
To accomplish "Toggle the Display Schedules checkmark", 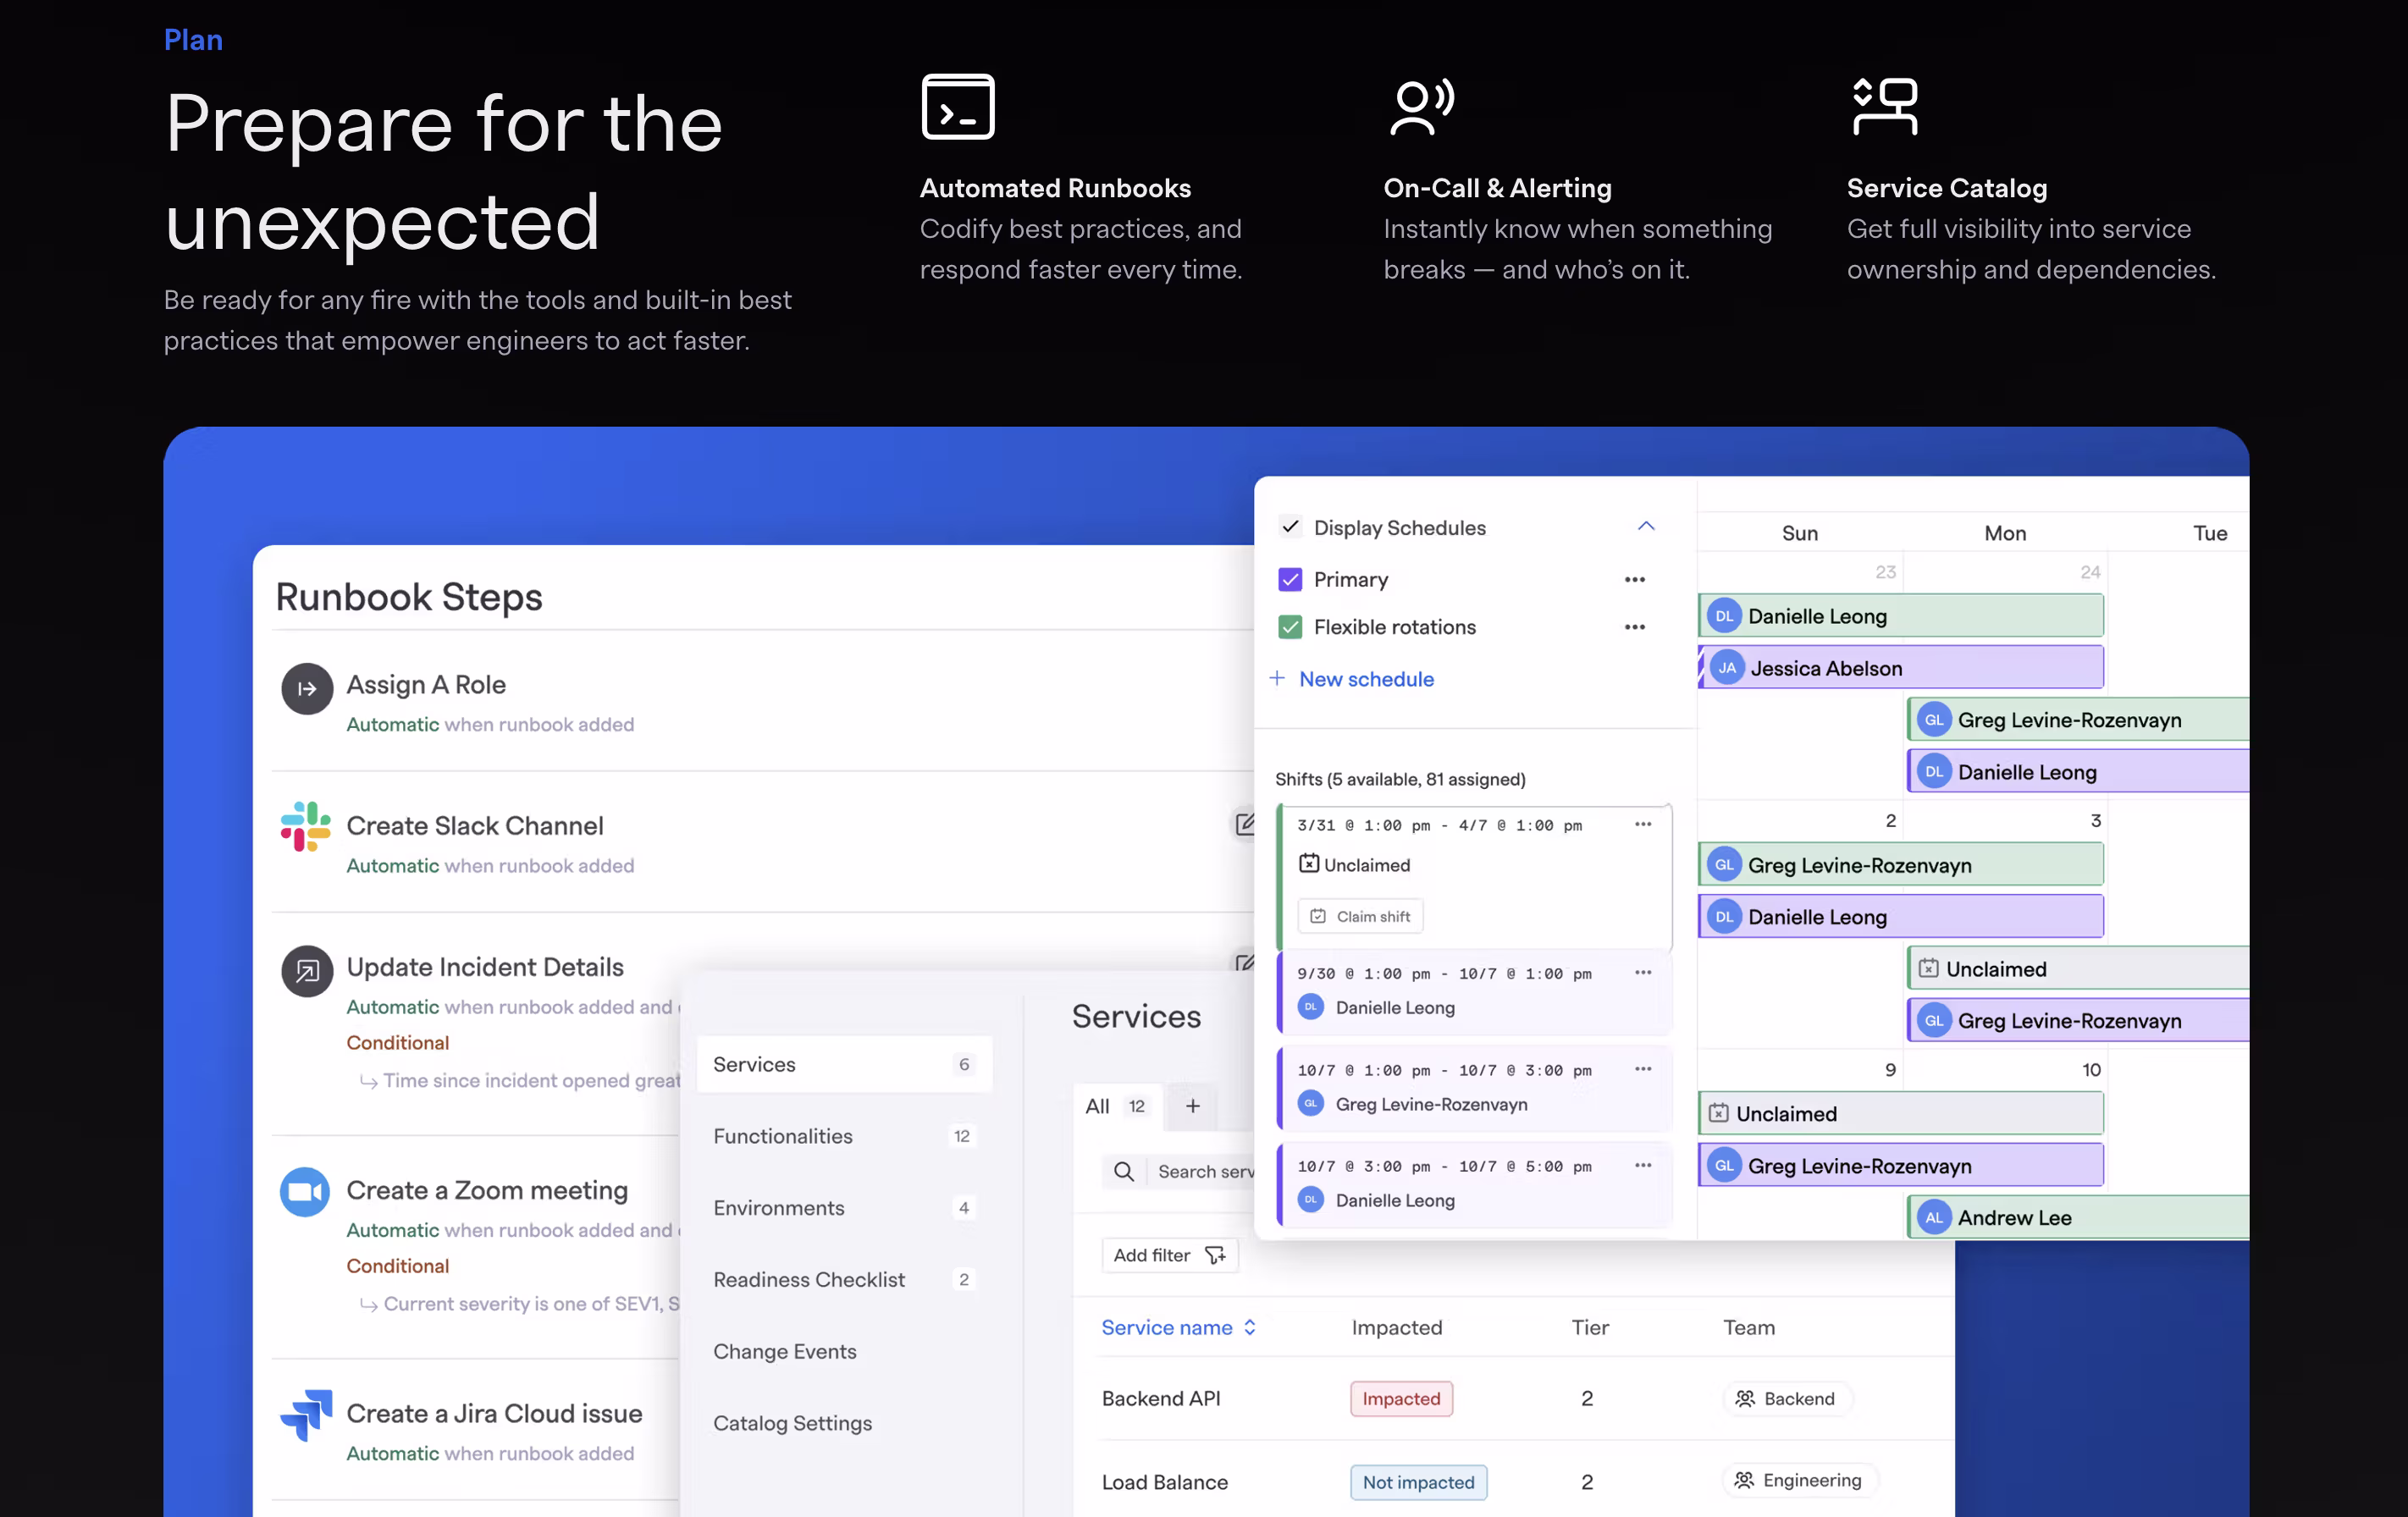I will [x=1290, y=527].
